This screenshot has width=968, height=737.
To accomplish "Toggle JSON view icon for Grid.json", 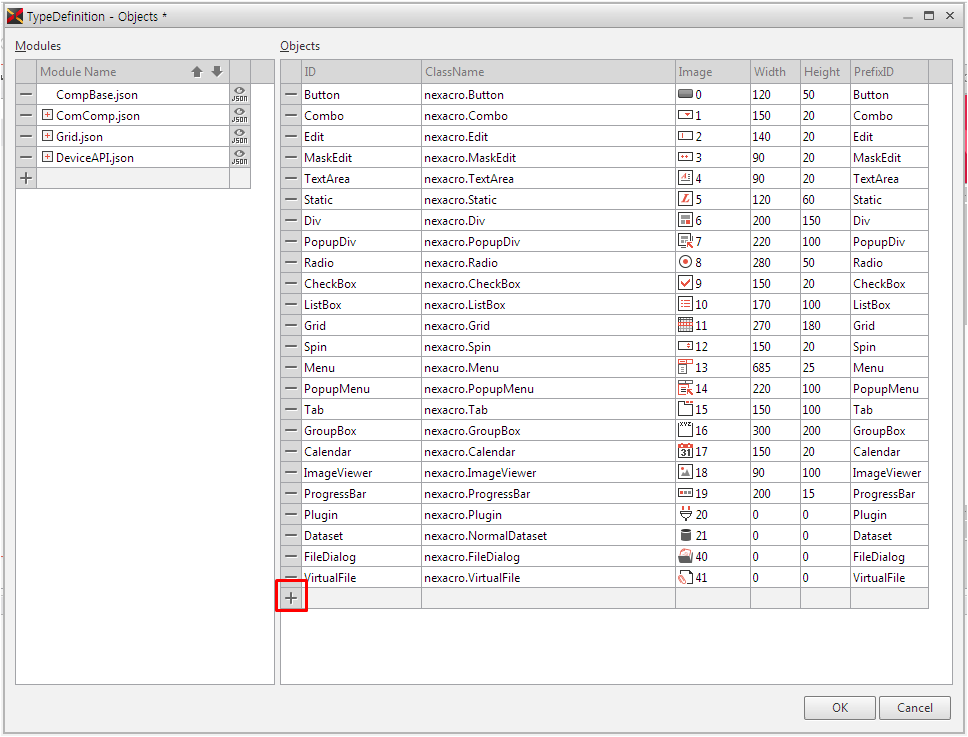I will [239, 137].
